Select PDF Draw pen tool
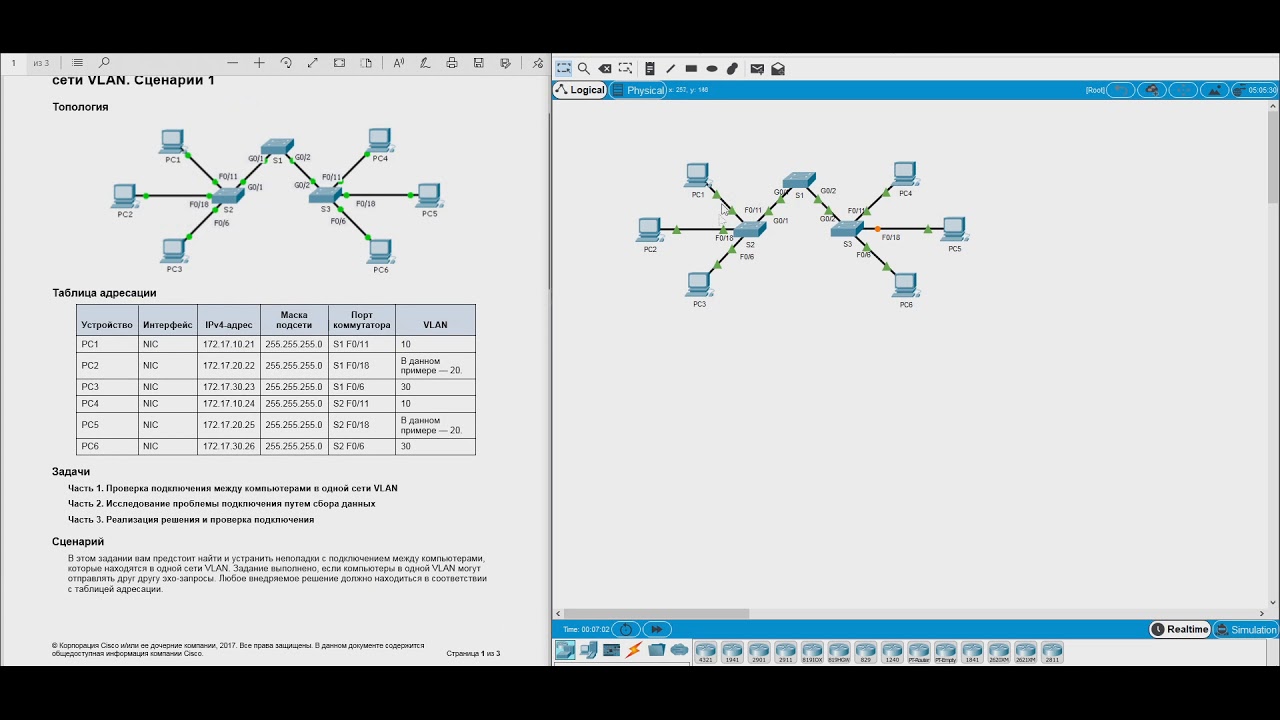The width and height of the screenshot is (1280, 720). (x=425, y=63)
